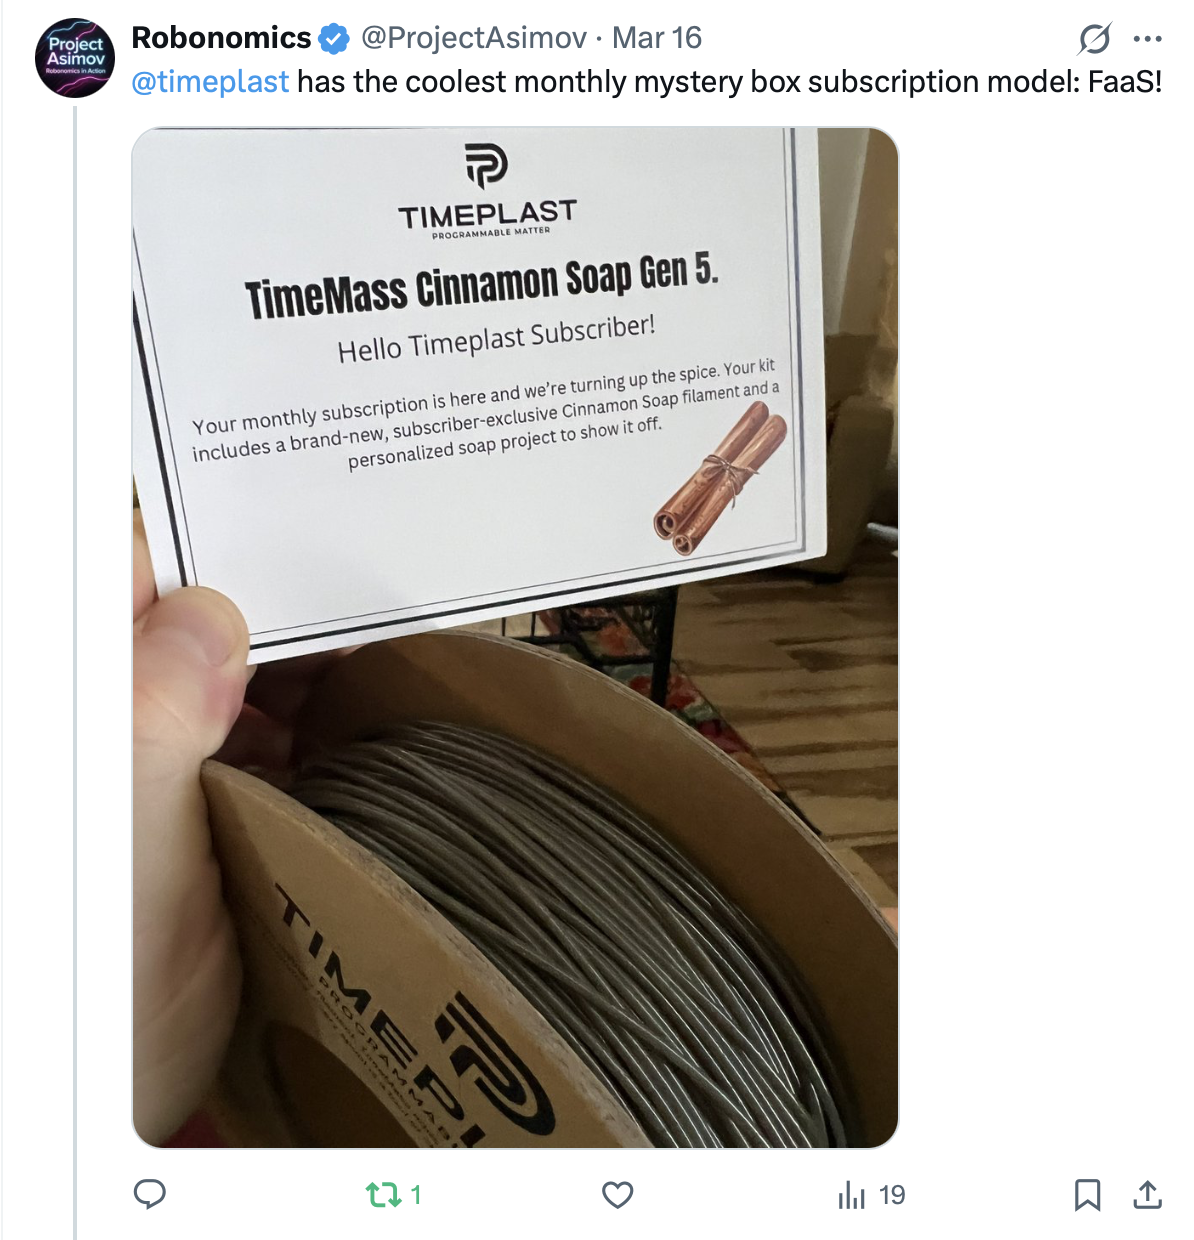The width and height of the screenshot is (1194, 1240).
Task: Open the three-dot more options menu
Action: click(1148, 39)
